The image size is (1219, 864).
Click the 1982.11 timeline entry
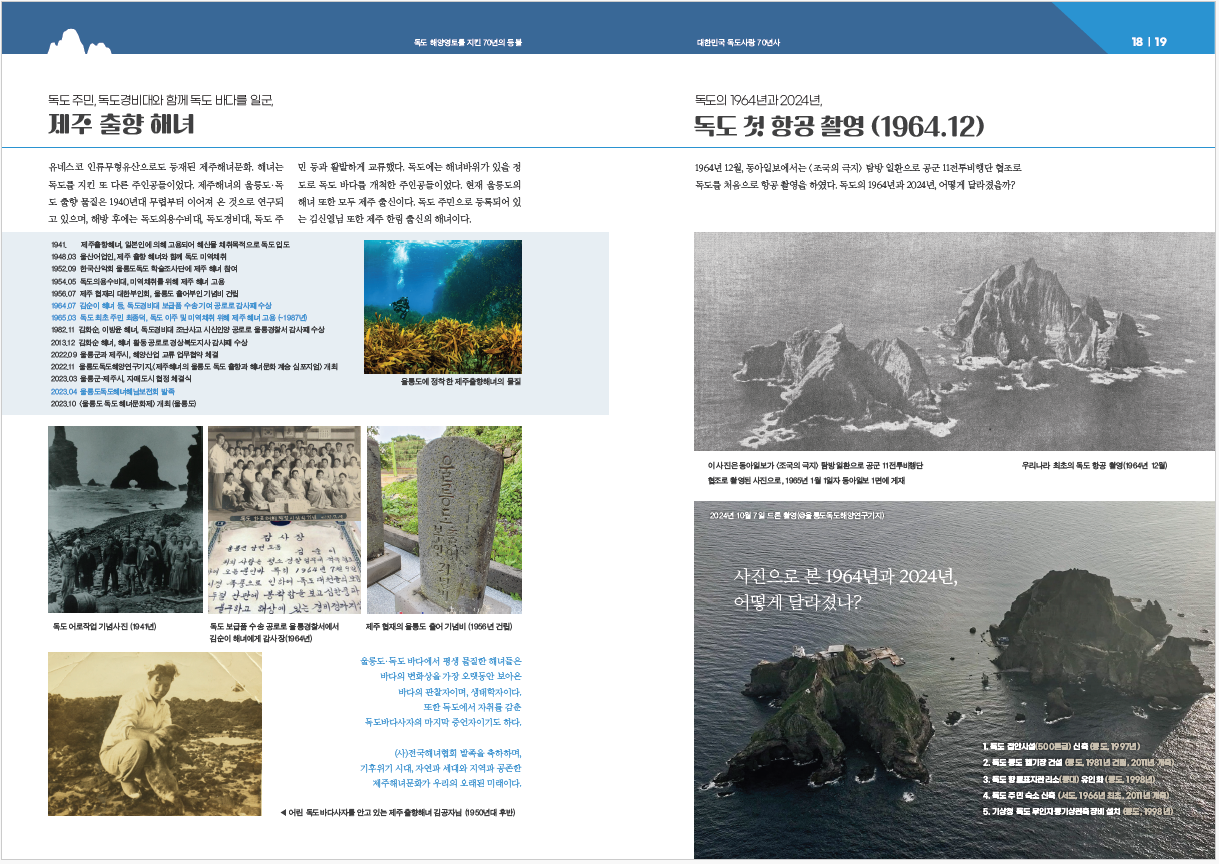pyautogui.click(x=187, y=330)
